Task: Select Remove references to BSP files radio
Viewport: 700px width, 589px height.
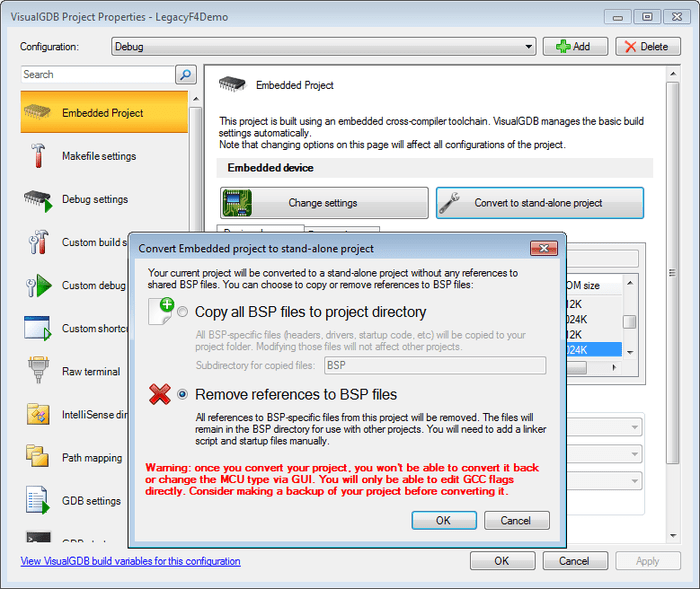Action: [183, 394]
